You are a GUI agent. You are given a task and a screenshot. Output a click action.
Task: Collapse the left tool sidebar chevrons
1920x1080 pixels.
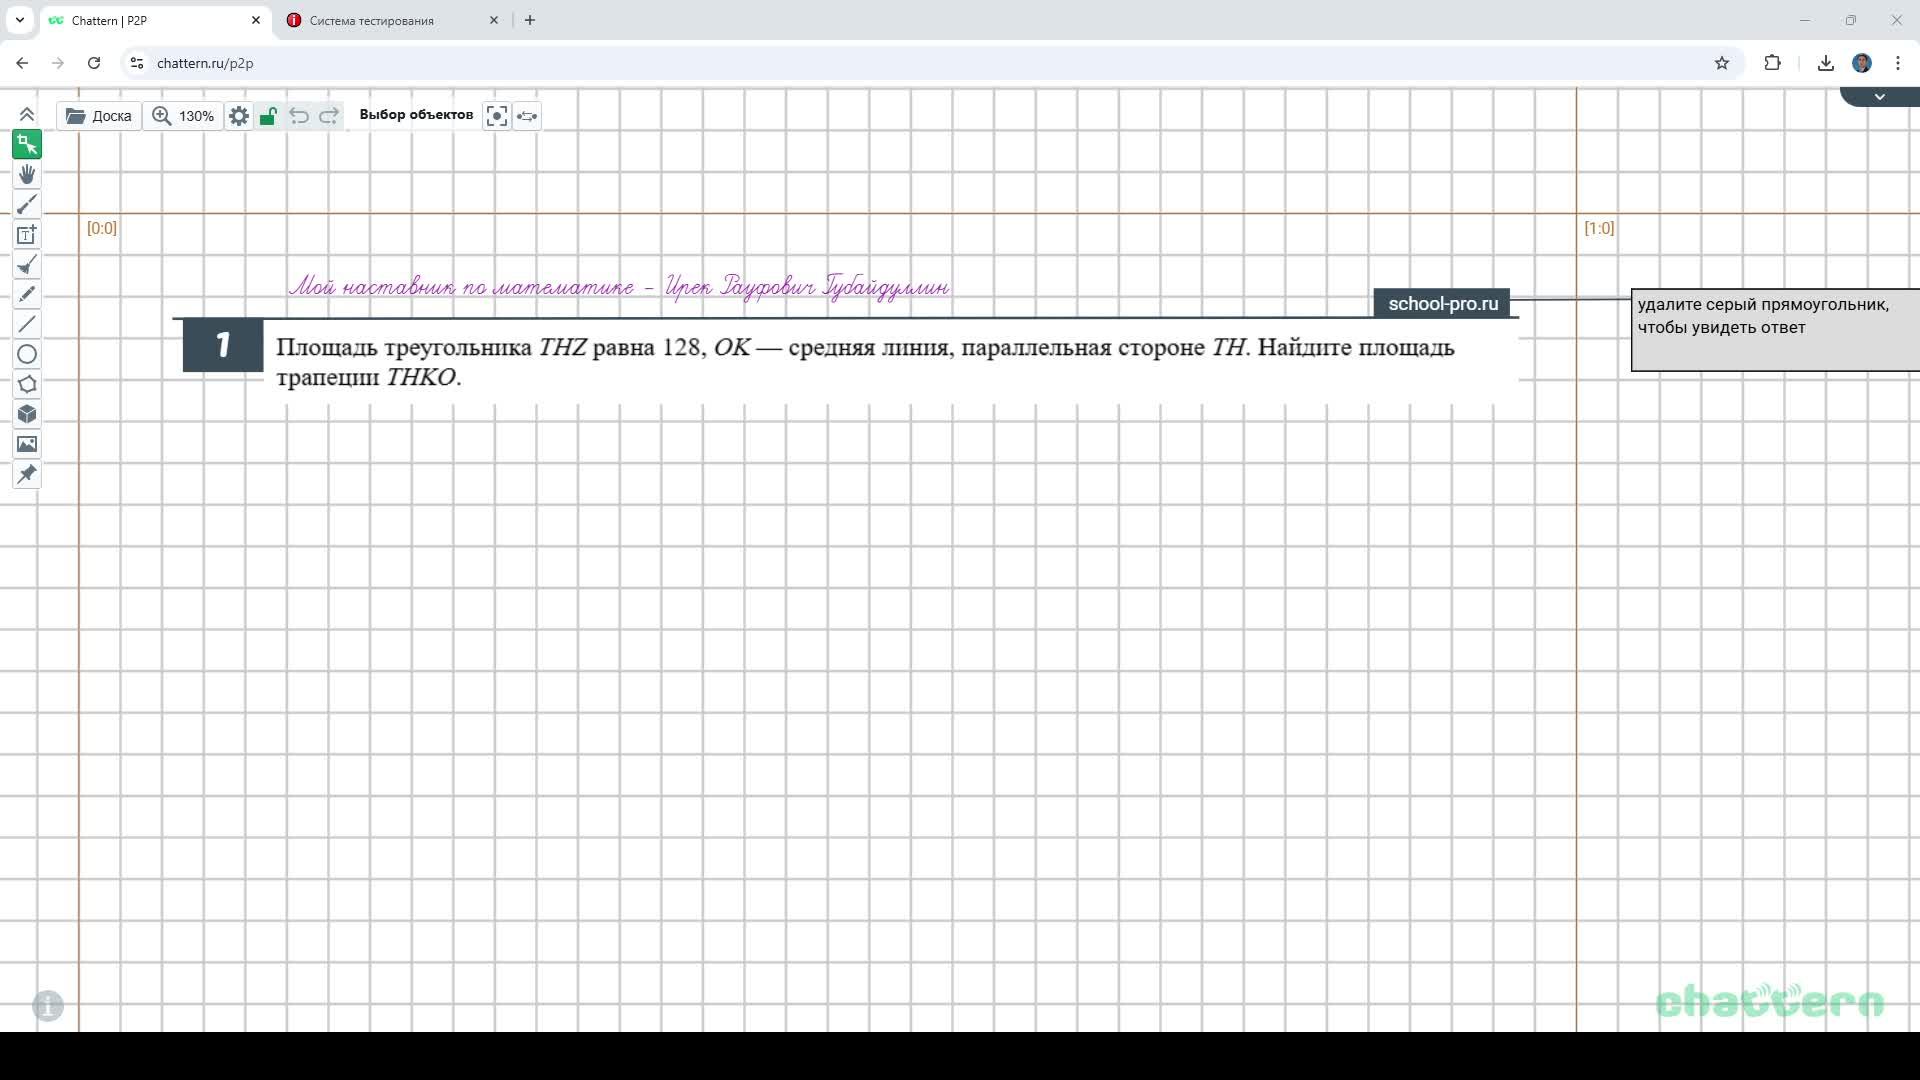point(27,115)
